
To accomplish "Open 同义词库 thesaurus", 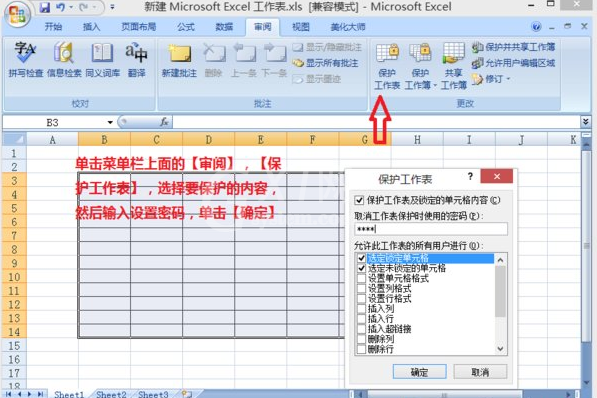I will coord(102,59).
